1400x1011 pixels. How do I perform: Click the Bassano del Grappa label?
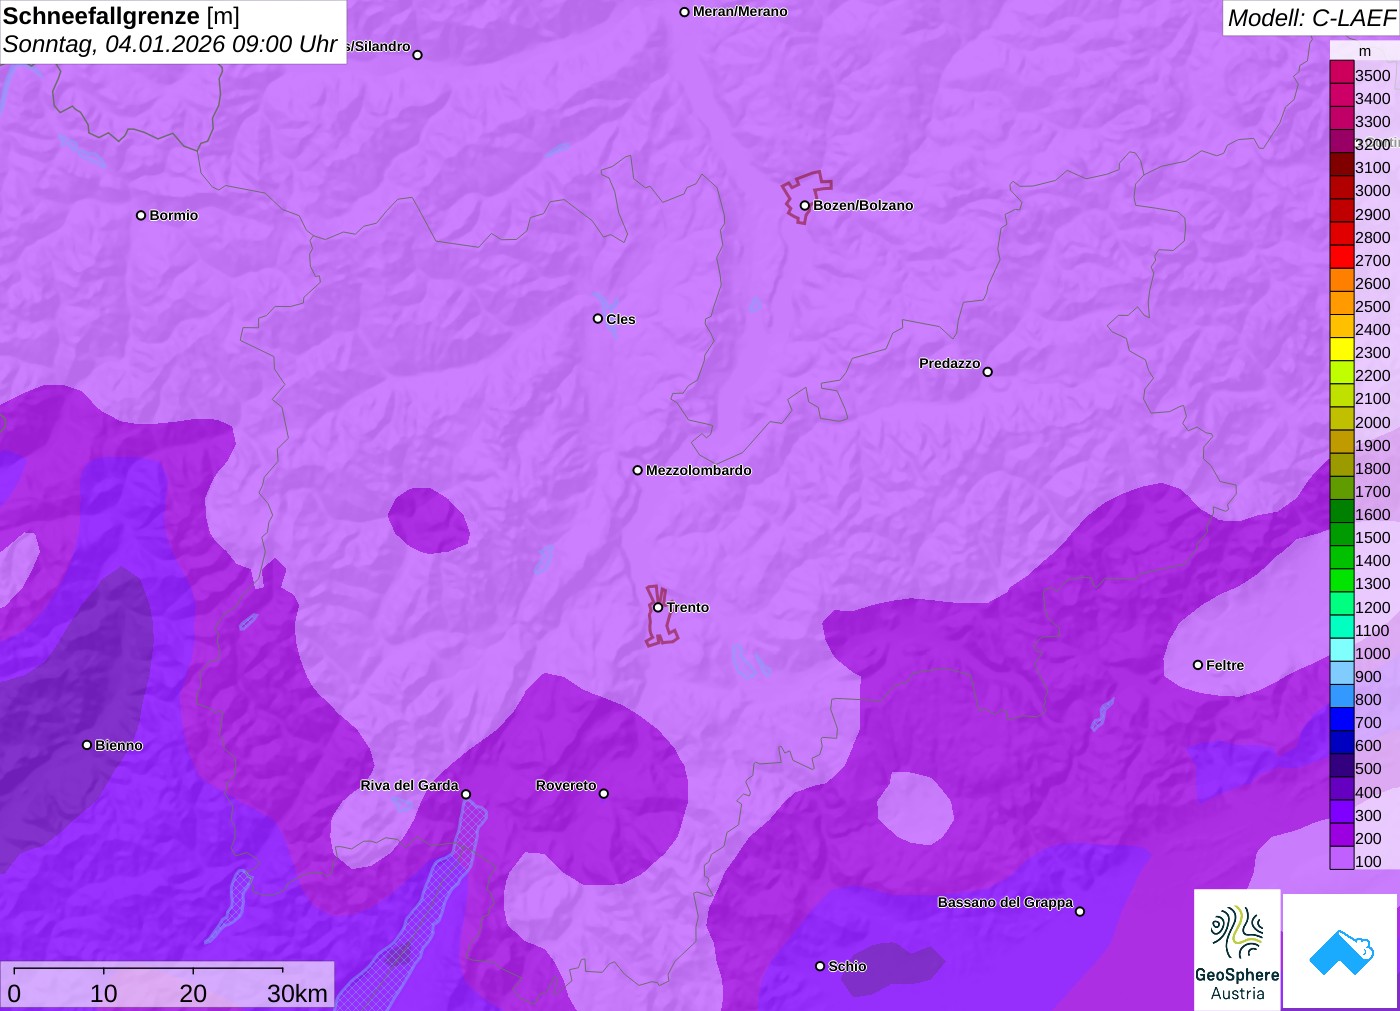point(1005,902)
